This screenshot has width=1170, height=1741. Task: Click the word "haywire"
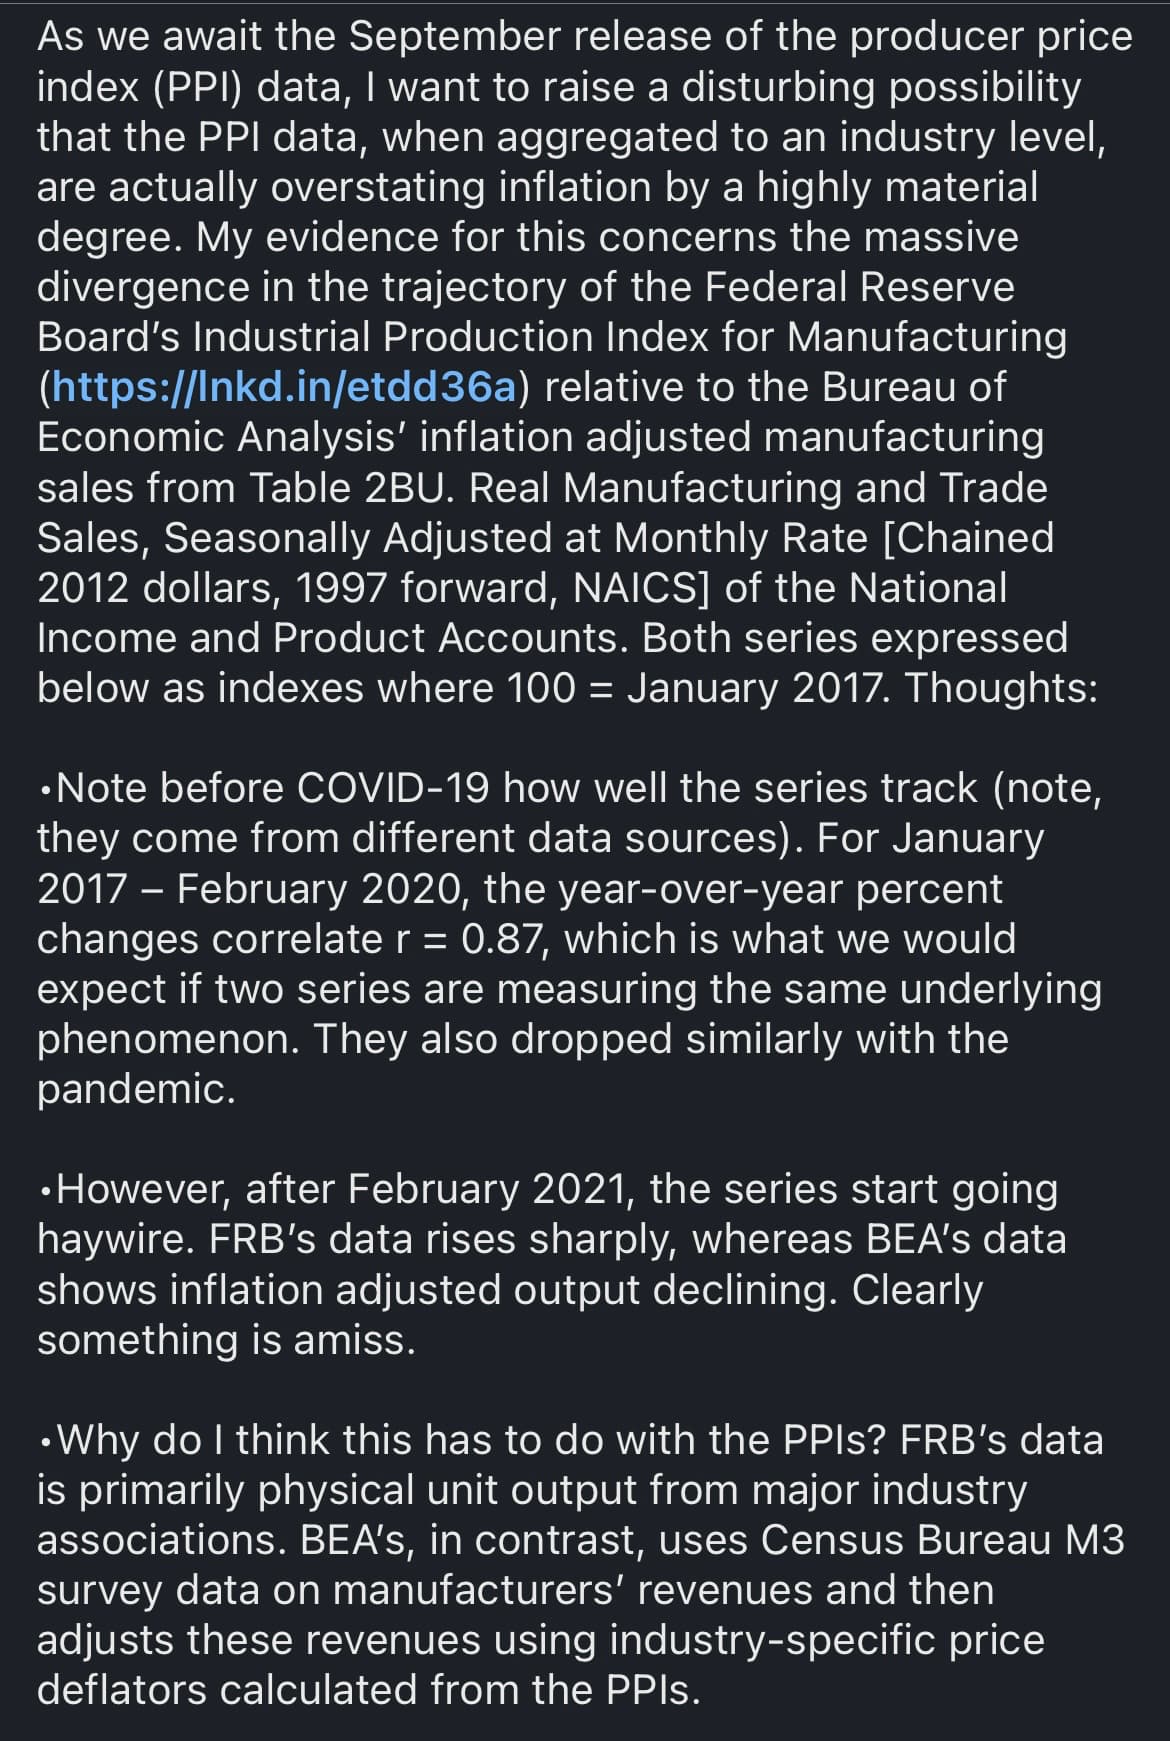pyautogui.click(x=112, y=1240)
